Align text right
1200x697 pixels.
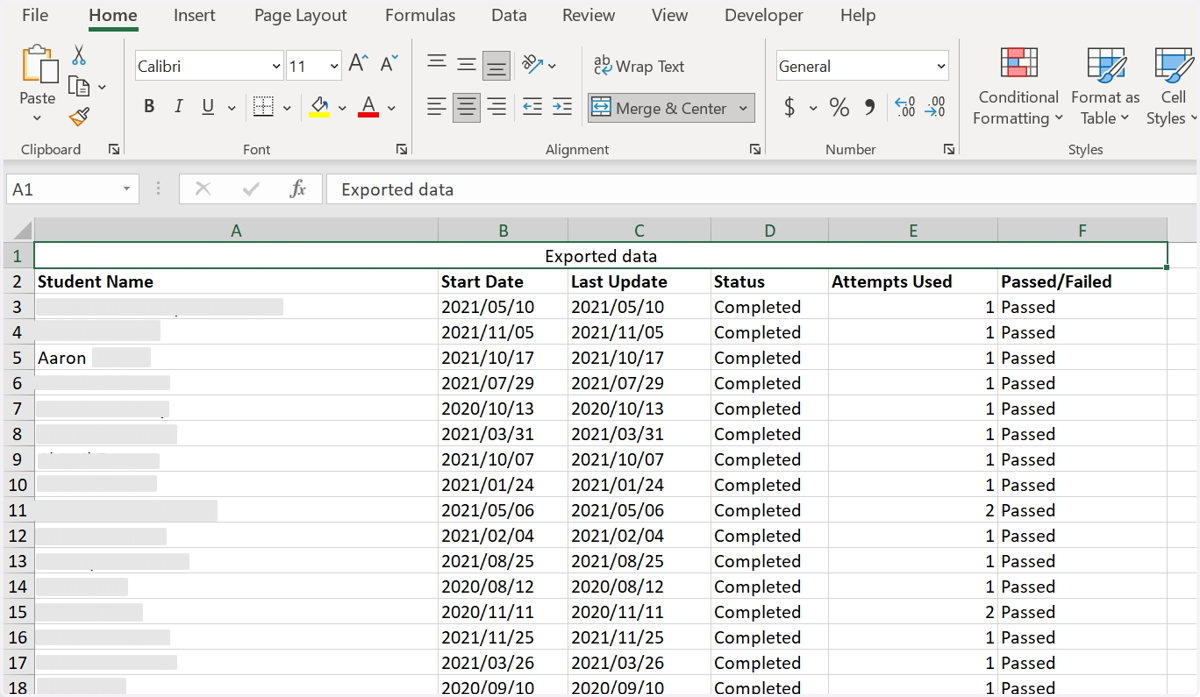coord(496,107)
